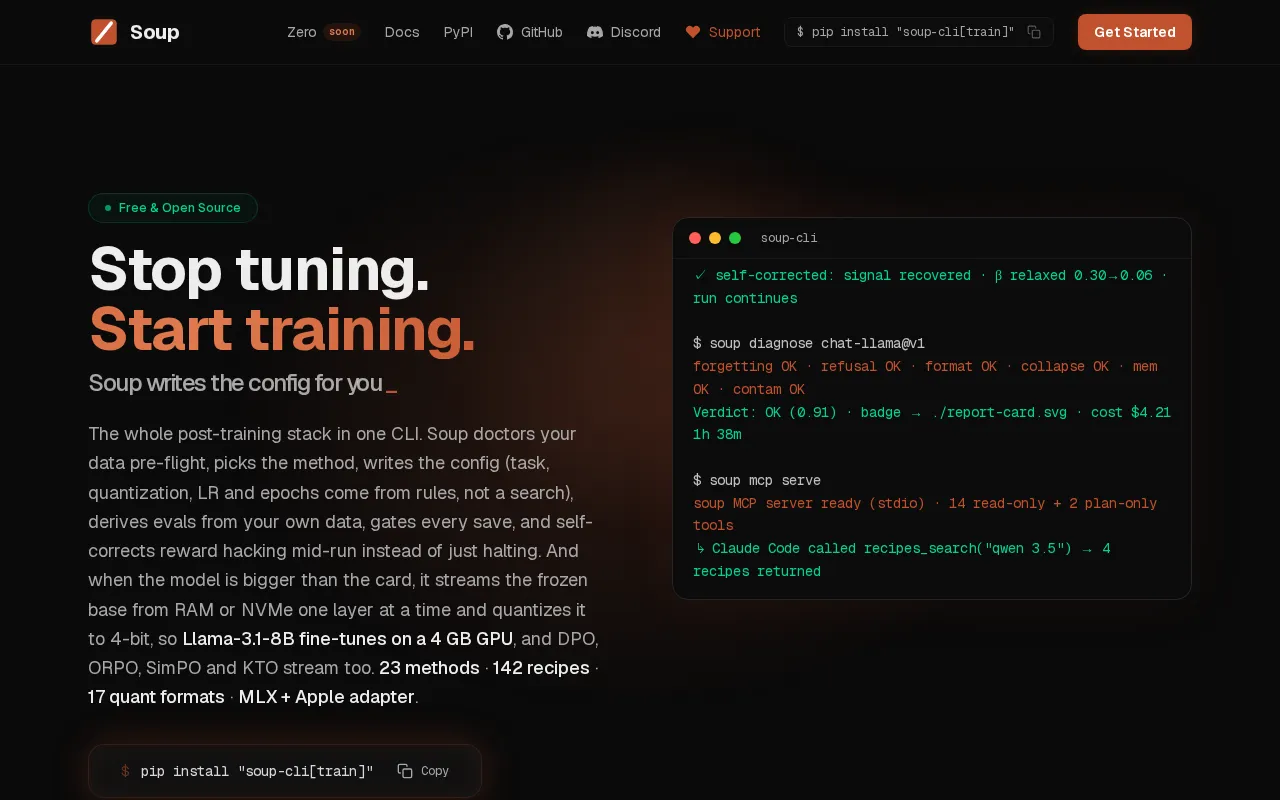The image size is (1280, 800).
Task: Click the 'Stop tuning.' heading
Action: [259, 269]
